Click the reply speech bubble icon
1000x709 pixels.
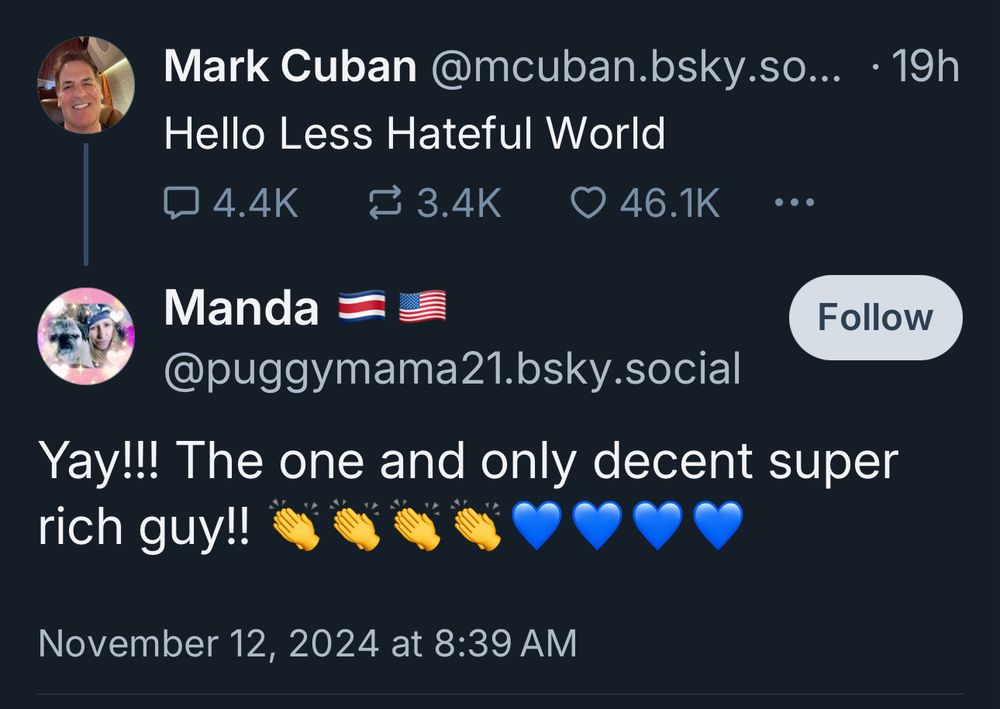[180, 204]
